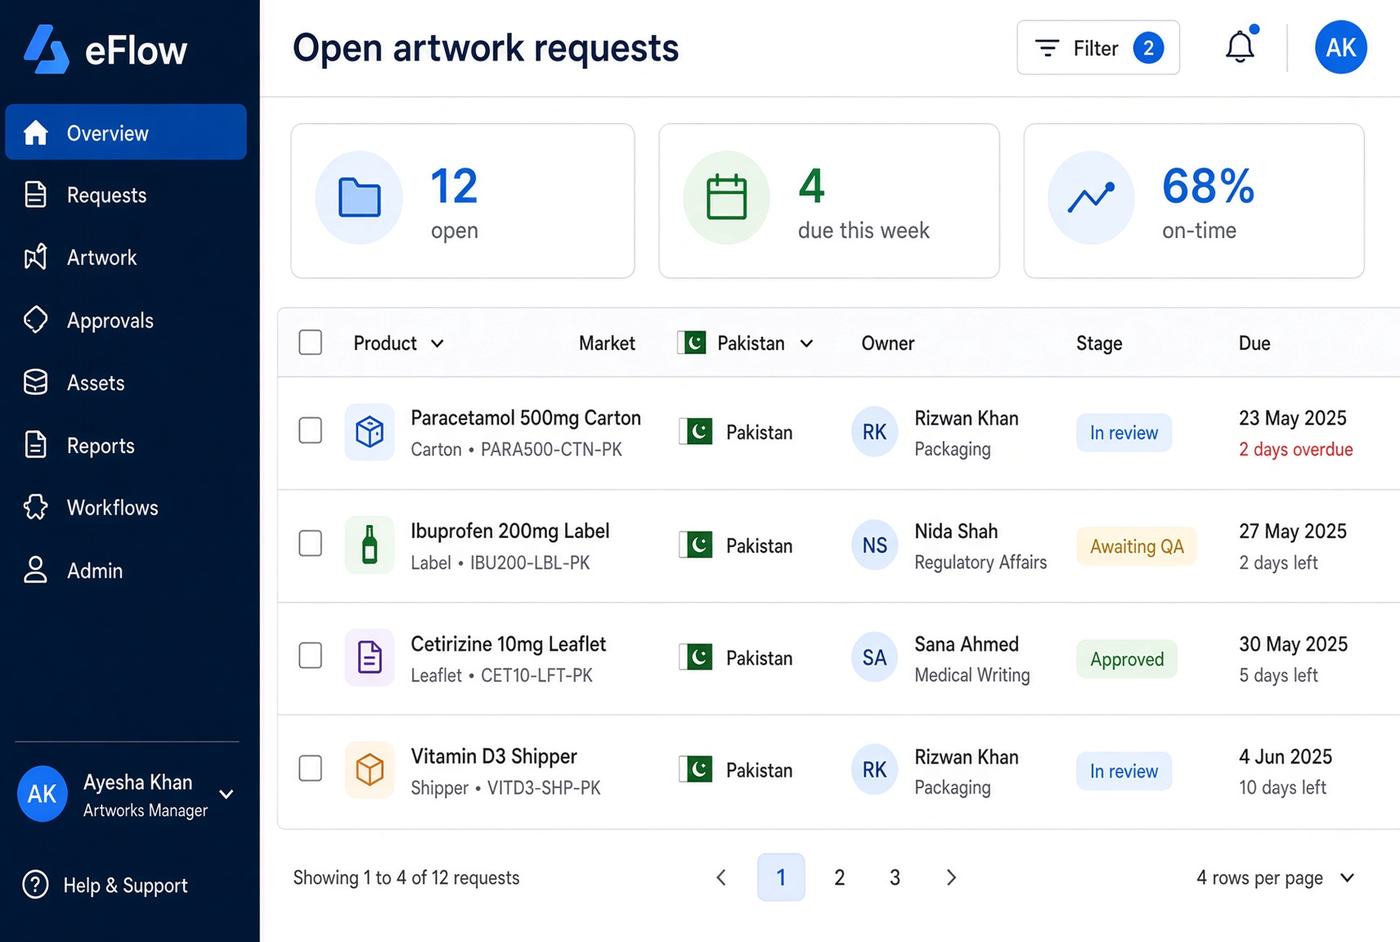Viewport: 1400px width, 942px height.
Task: Click the eFlow logo icon
Action: click(46, 49)
